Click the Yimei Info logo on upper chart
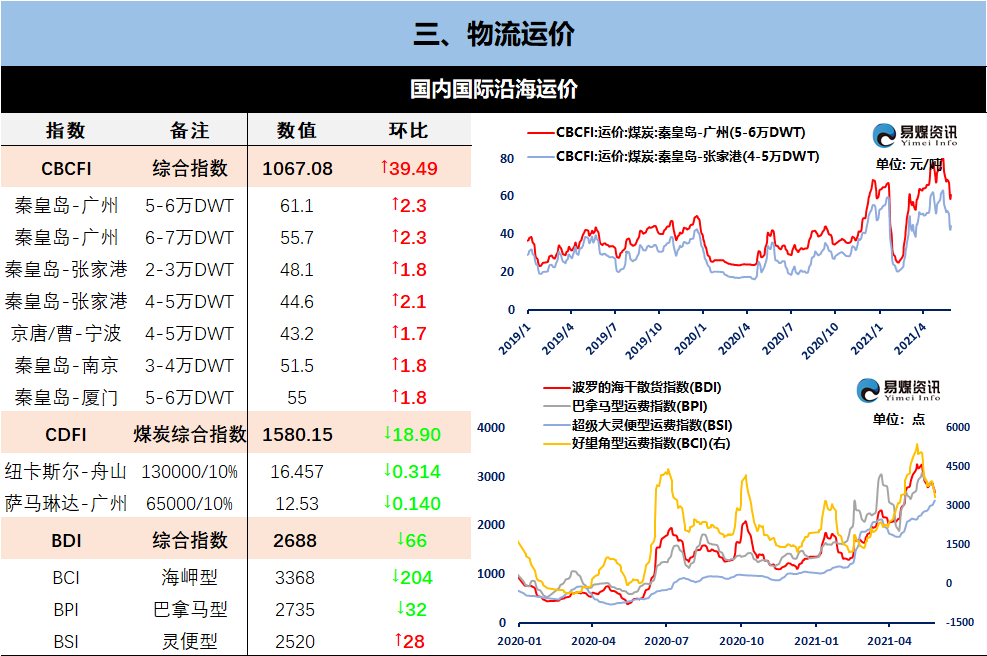 click(915, 135)
